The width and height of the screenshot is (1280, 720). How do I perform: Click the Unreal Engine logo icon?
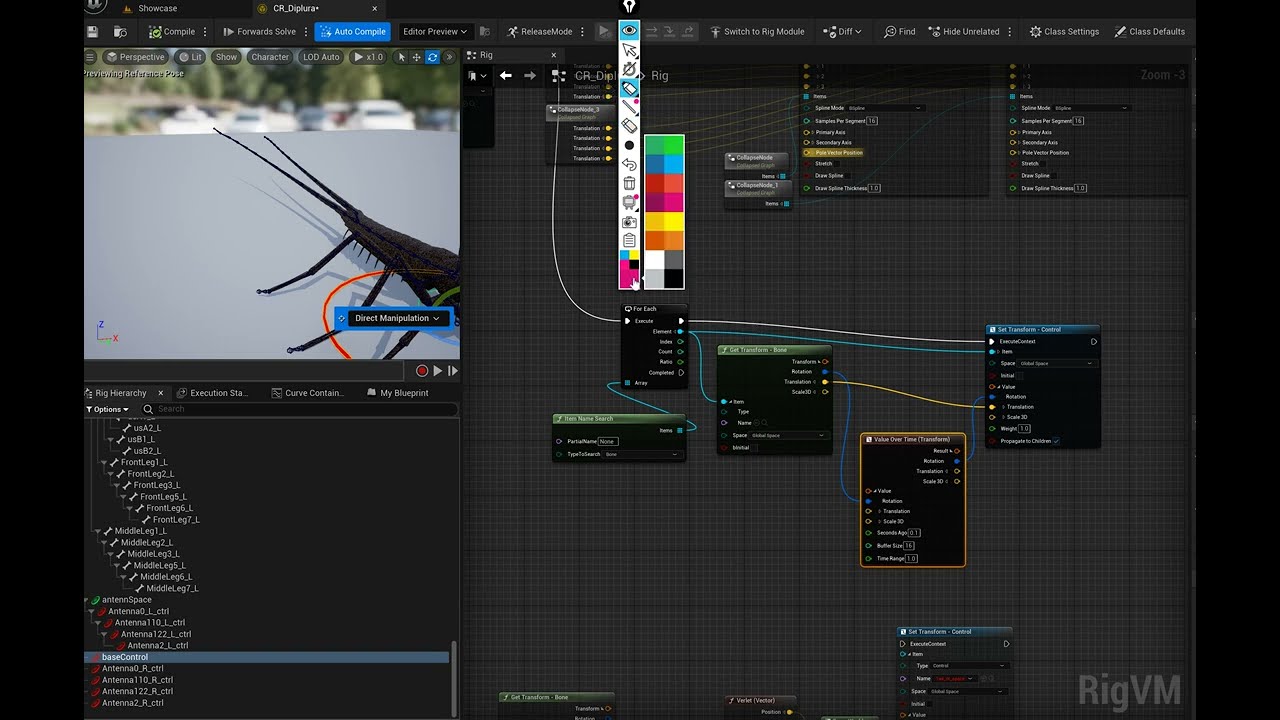(93, 6)
